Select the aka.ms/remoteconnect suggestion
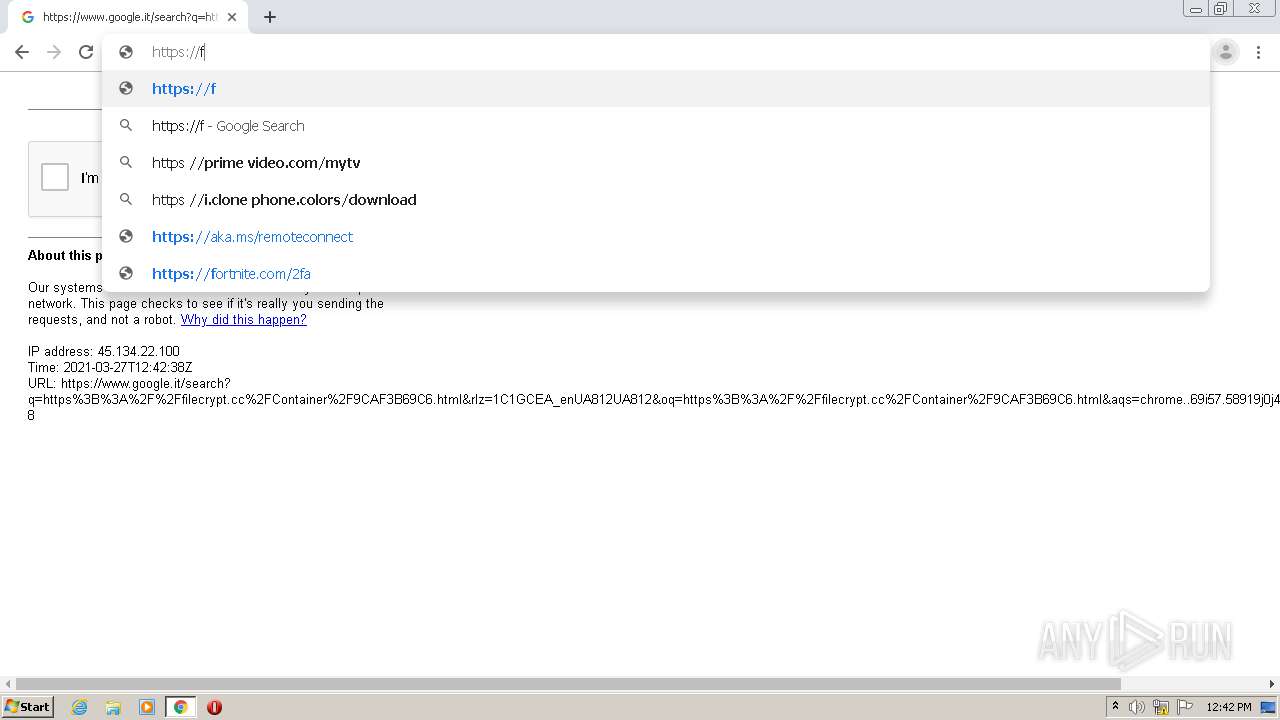The width and height of the screenshot is (1280, 720). (x=656, y=237)
